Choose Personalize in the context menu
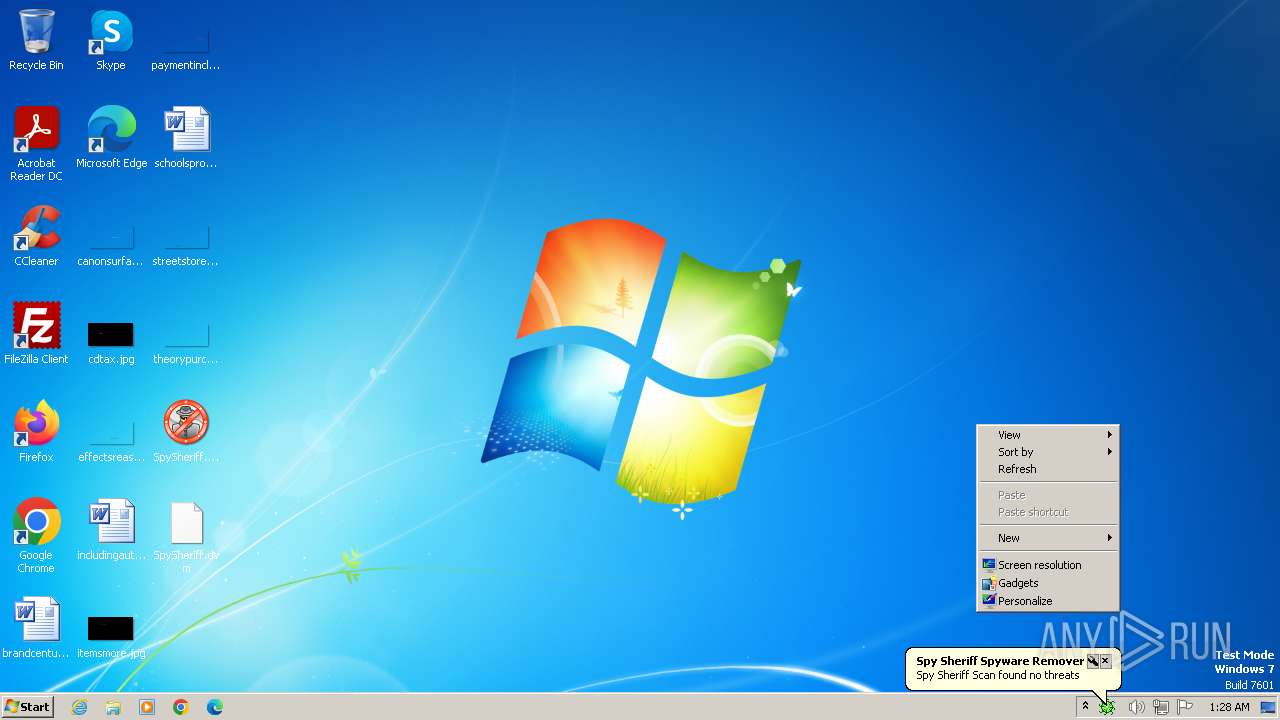The width and height of the screenshot is (1280, 720). click(x=1048, y=601)
